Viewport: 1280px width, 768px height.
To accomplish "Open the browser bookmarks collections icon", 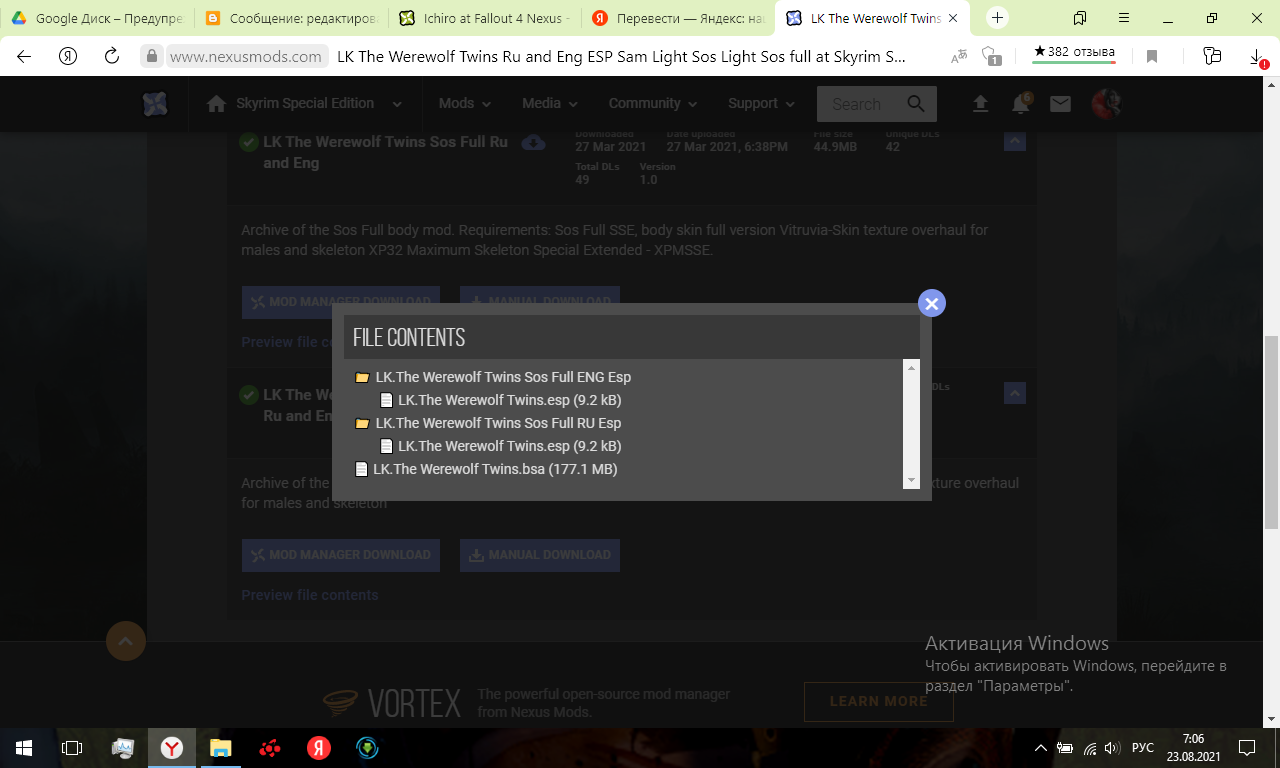I will point(1080,18).
